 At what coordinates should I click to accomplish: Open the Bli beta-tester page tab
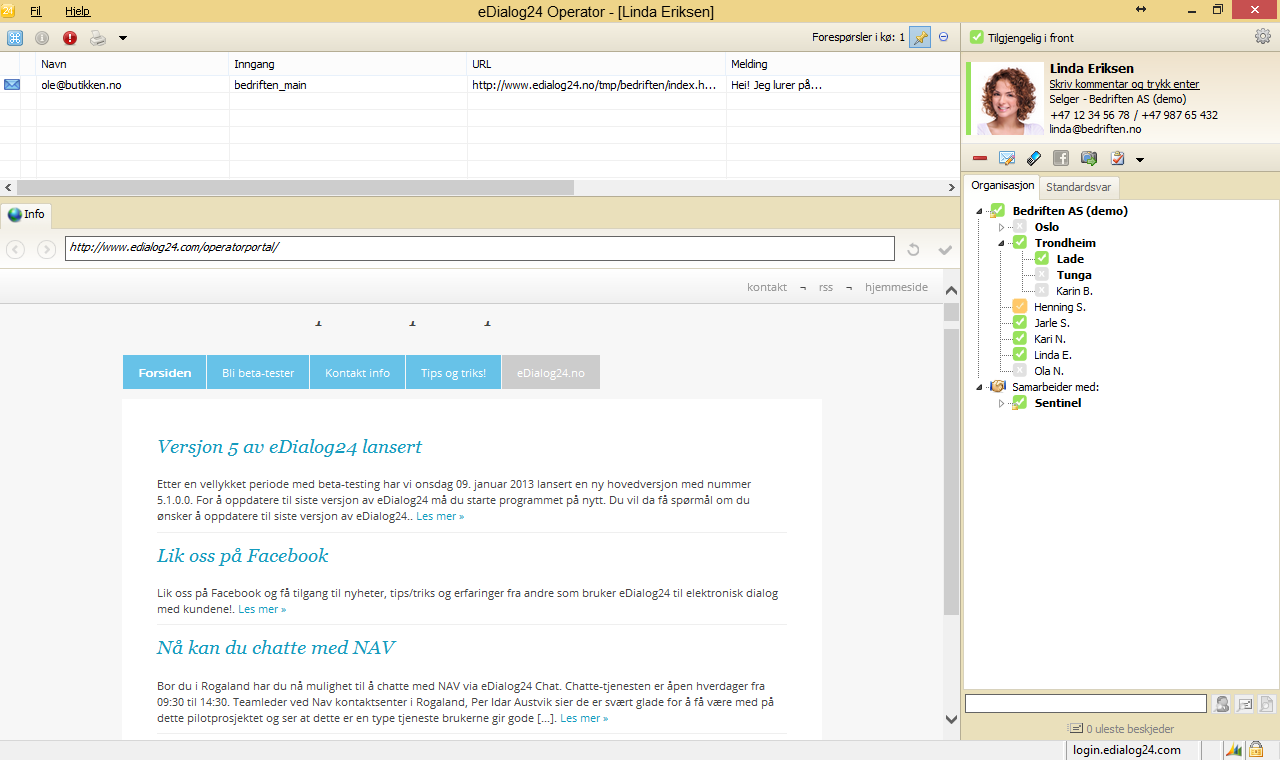coord(258,372)
